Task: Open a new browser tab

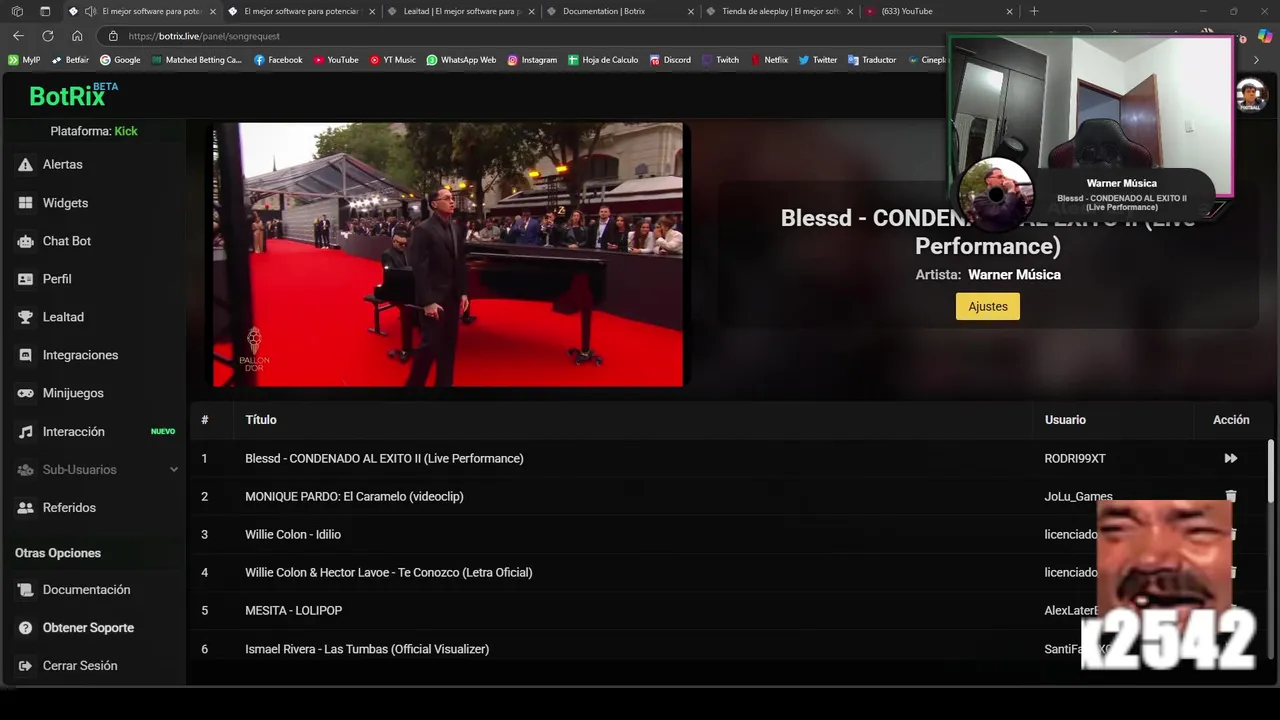Action: click(x=1034, y=12)
